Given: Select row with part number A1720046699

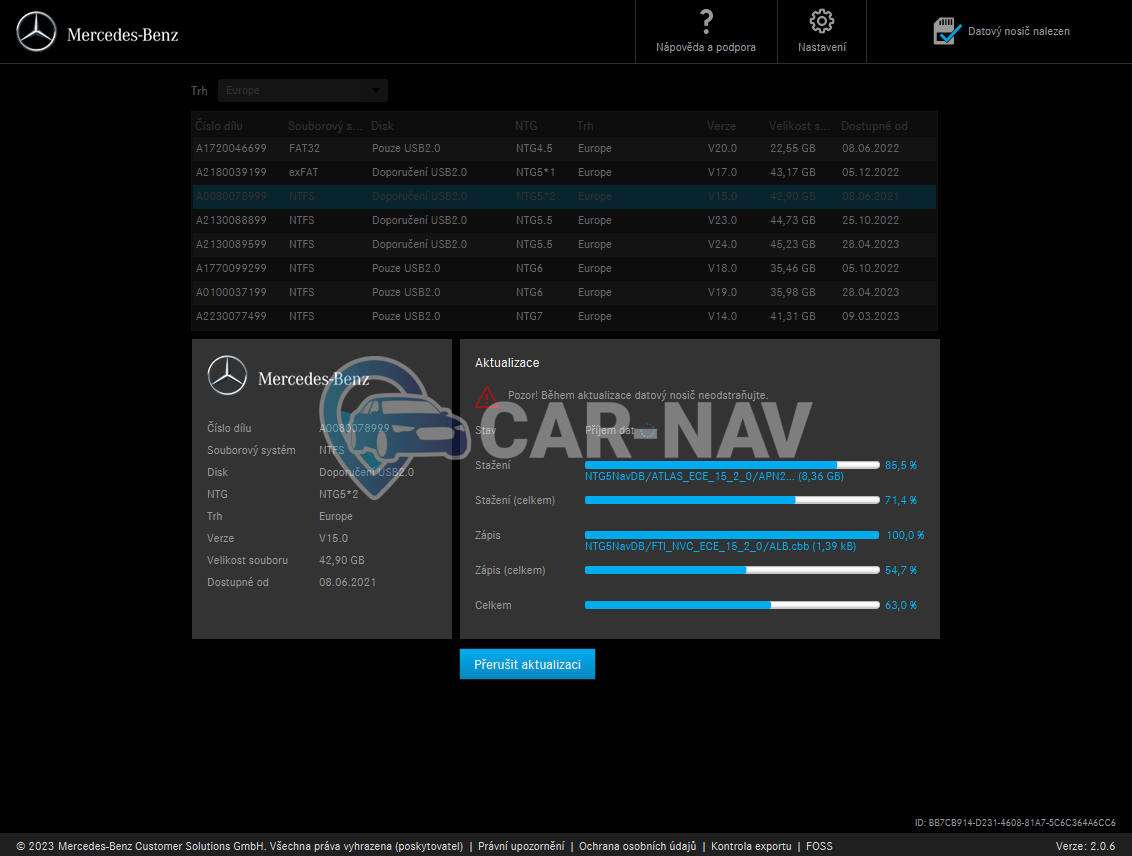Looking at the screenshot, I should point(565,149).
